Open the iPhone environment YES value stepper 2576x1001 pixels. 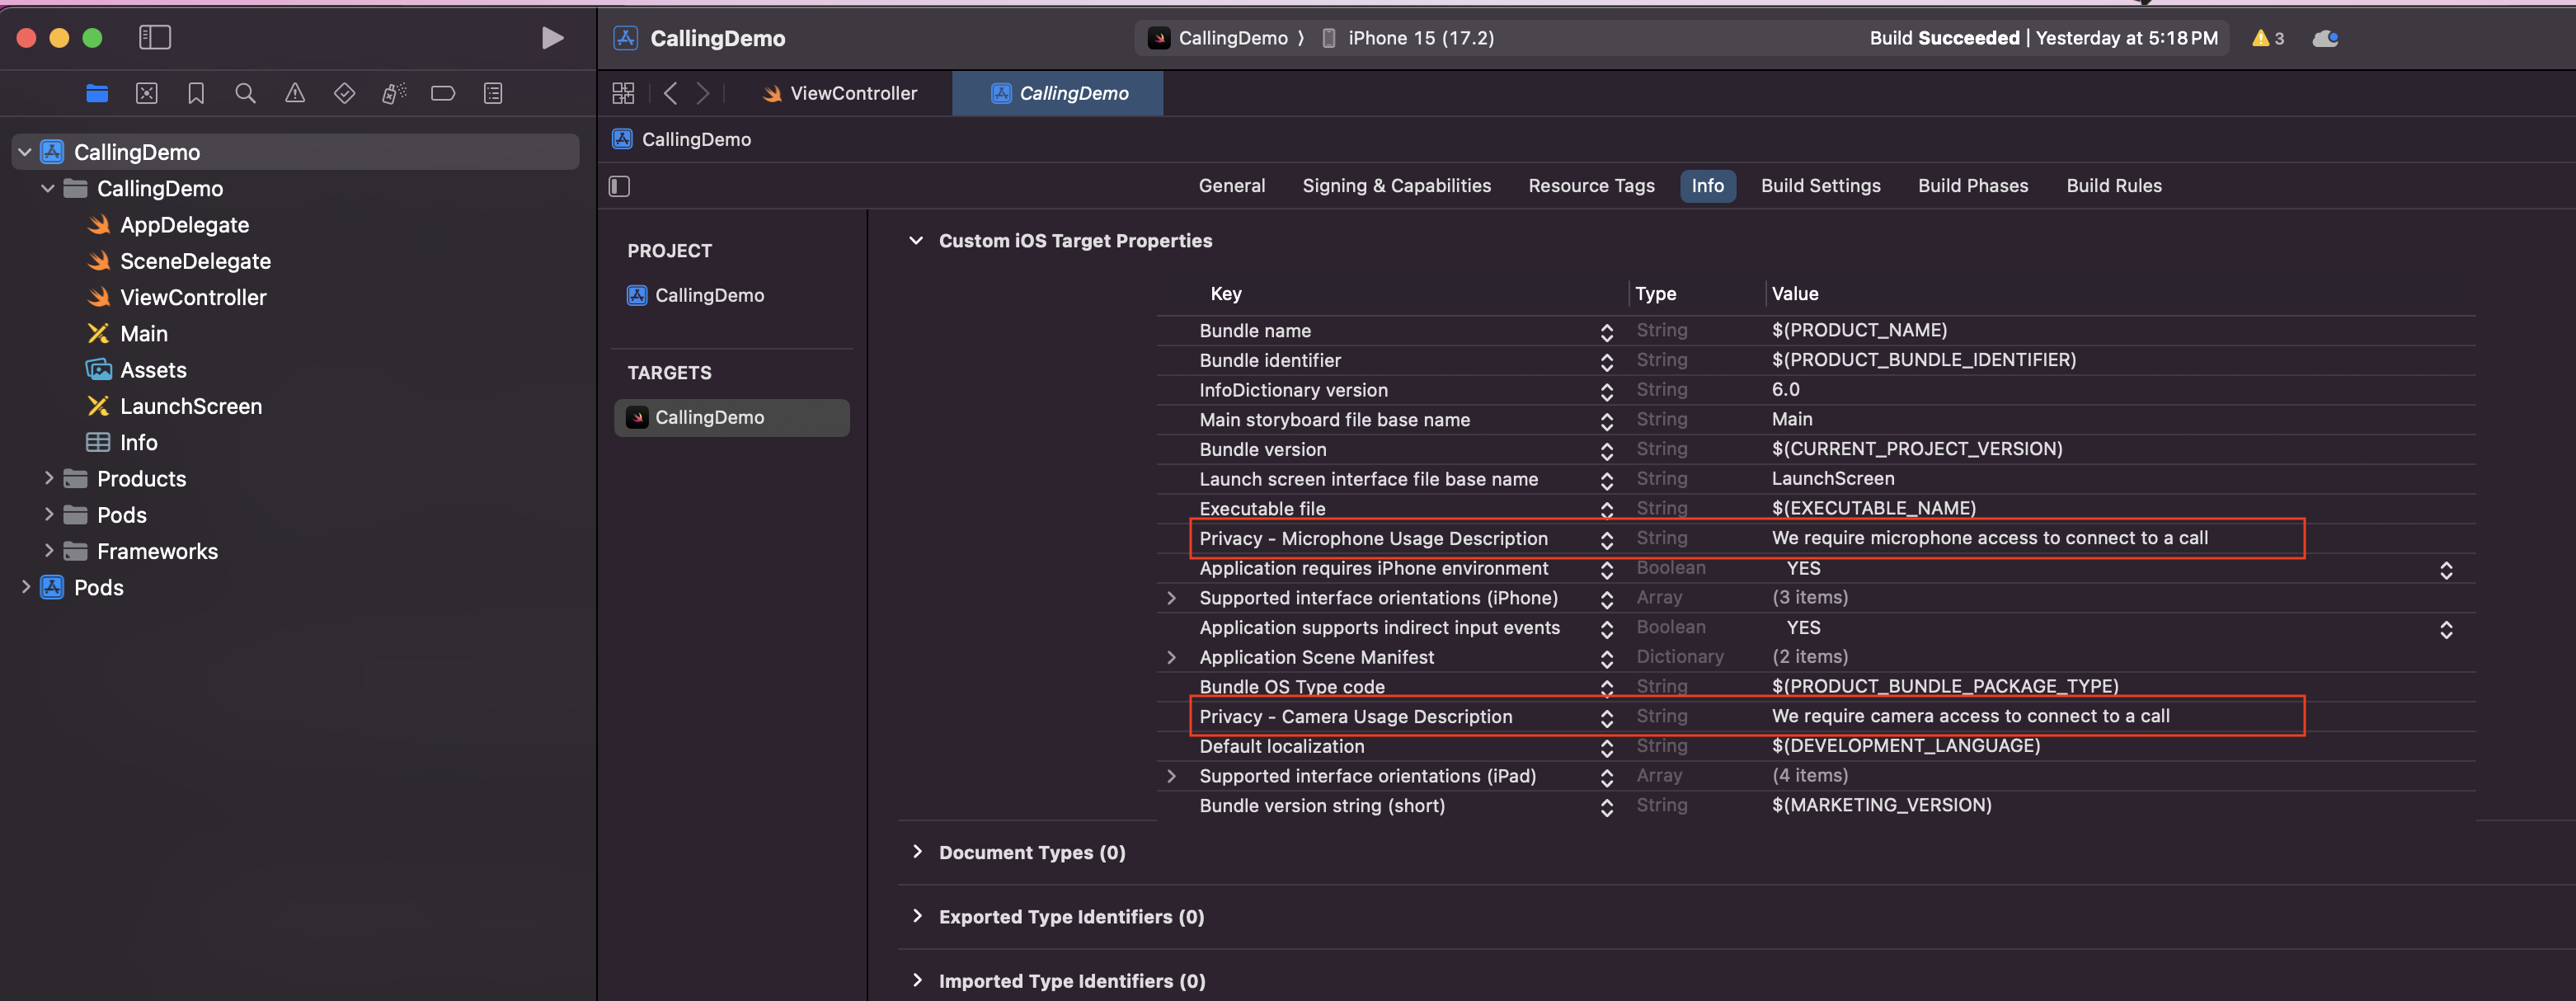(2446, 569)
